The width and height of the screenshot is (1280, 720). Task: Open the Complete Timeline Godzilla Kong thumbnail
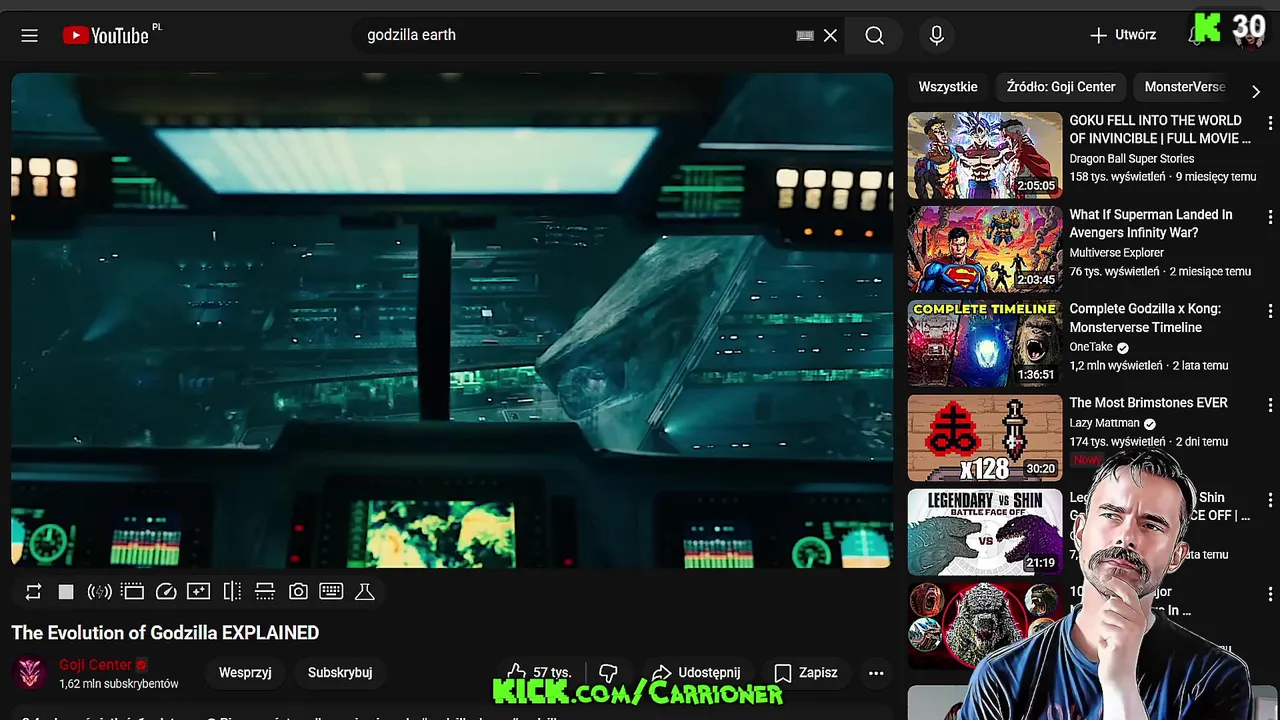point(985,344)
